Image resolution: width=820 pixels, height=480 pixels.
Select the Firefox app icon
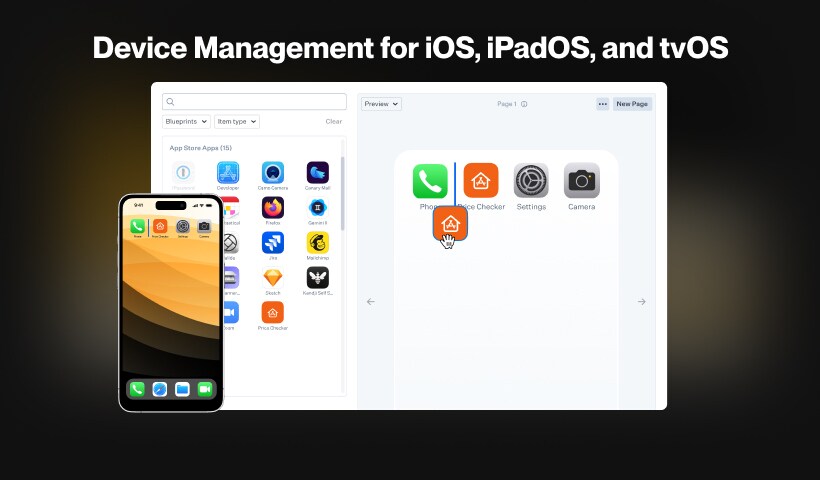(x=273, y=208)
